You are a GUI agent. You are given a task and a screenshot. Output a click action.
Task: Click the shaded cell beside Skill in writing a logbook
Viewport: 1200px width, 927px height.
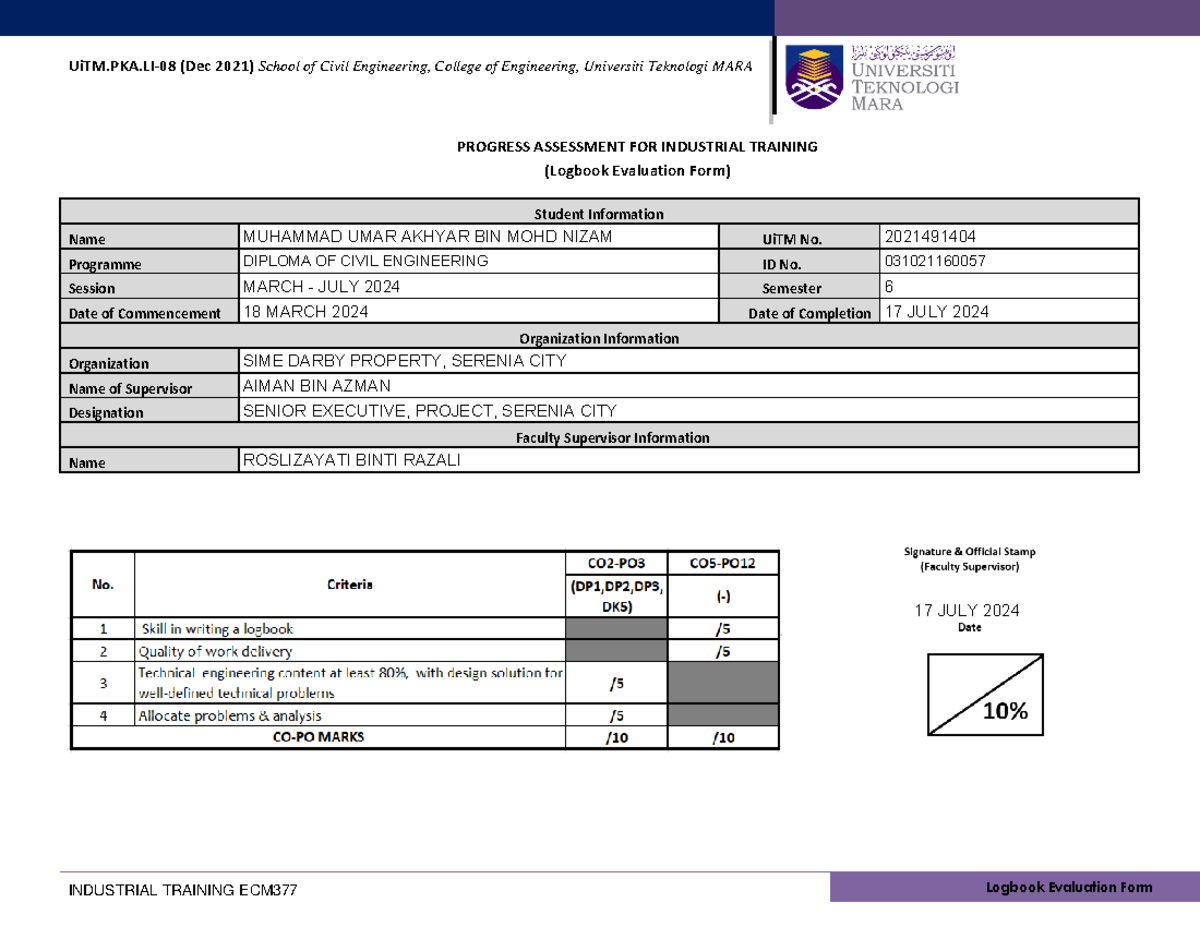tap(616, 628)
